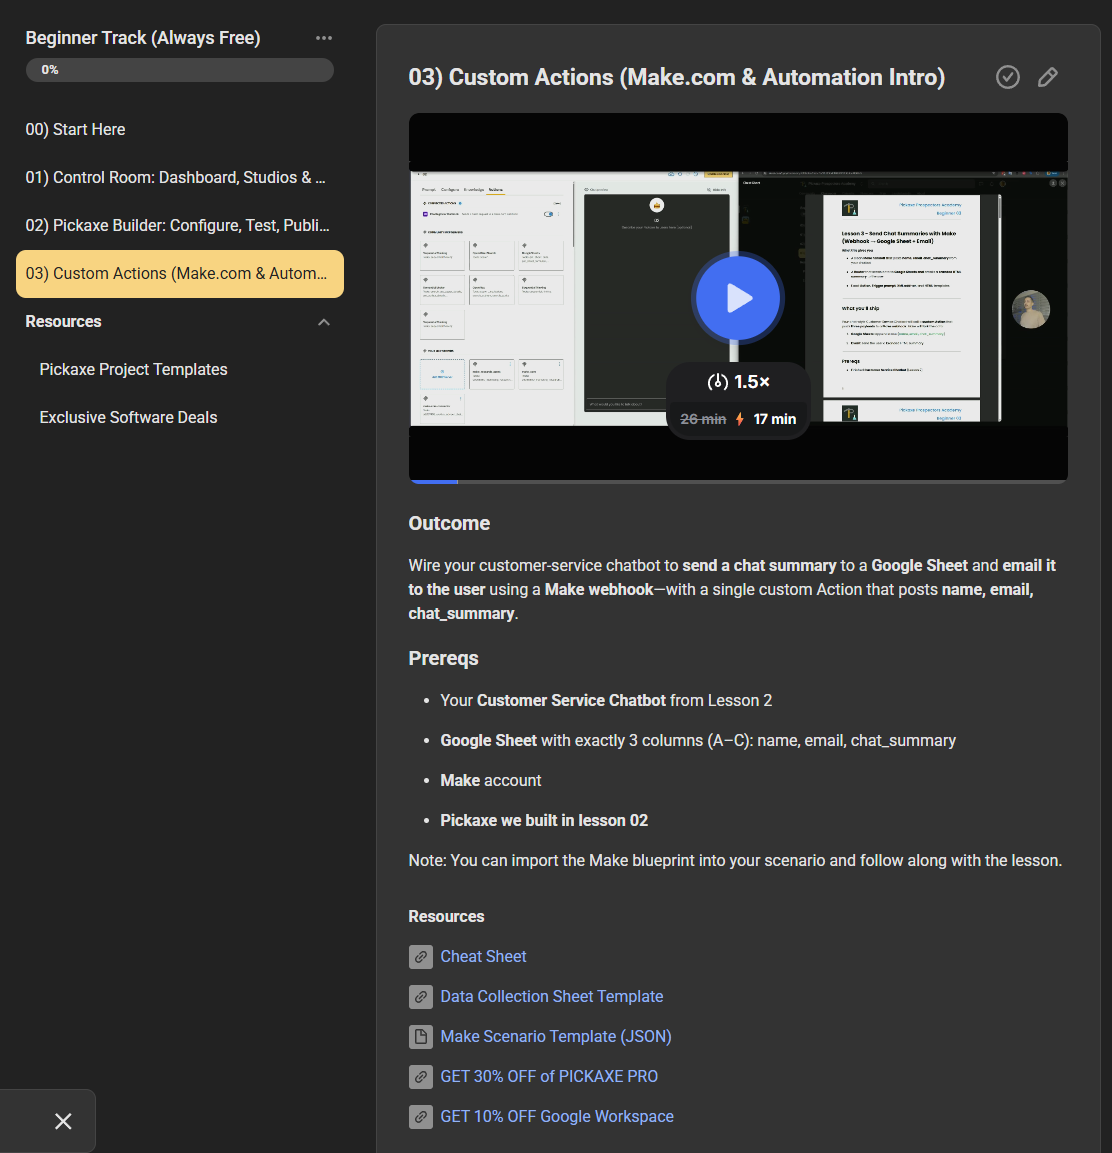Click file icon beside Make Scenario Template
This screenshot has height=1153, width=1112.
(421, 1037)
